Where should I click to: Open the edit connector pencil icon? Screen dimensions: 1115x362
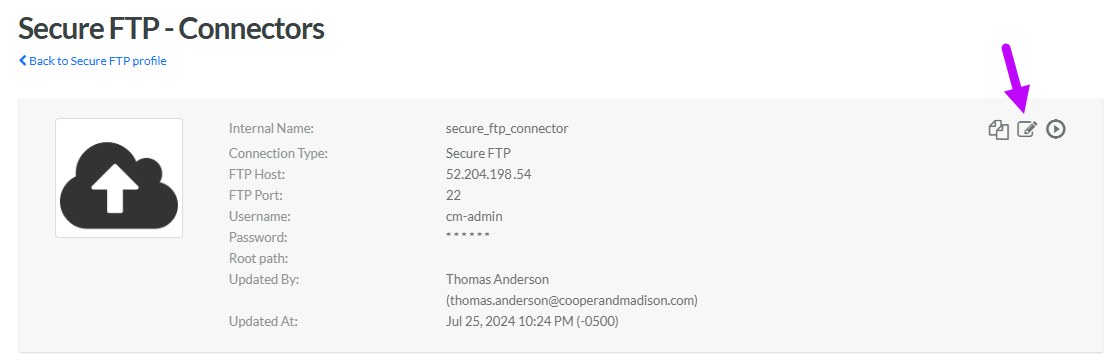coord(1027,129)
